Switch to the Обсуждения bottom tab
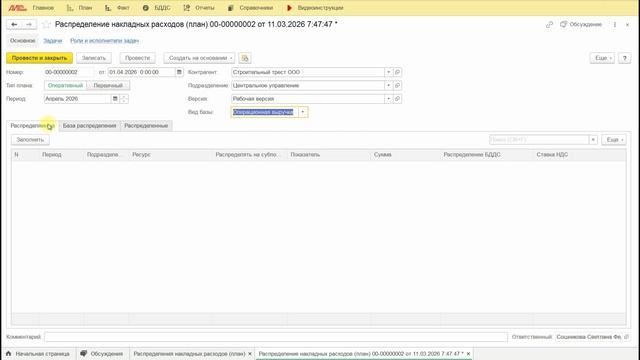The image size is (640, 360). click(102, 354)
